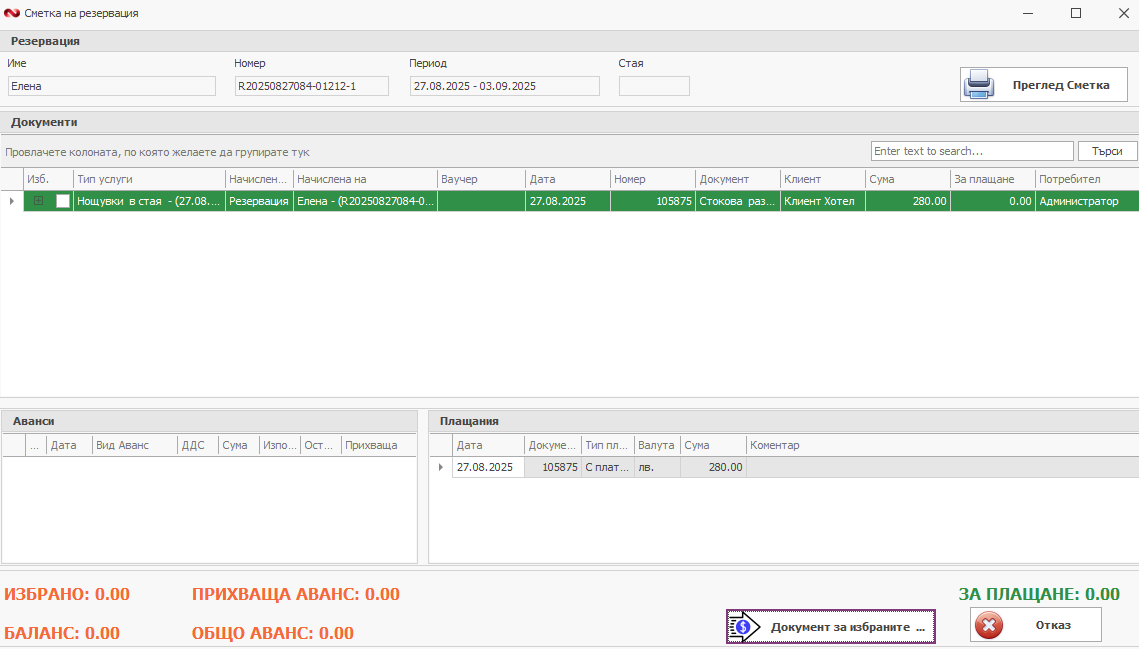The image size is (1139, 649).
Task: Click the 'Enter text to search' field
Action: [971, 151]
